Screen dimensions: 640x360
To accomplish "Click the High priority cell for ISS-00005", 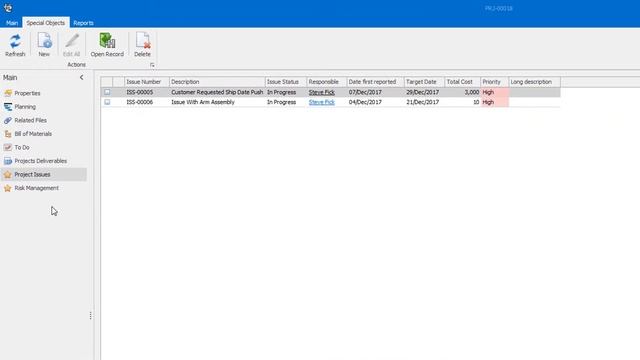I will (495, 92).
